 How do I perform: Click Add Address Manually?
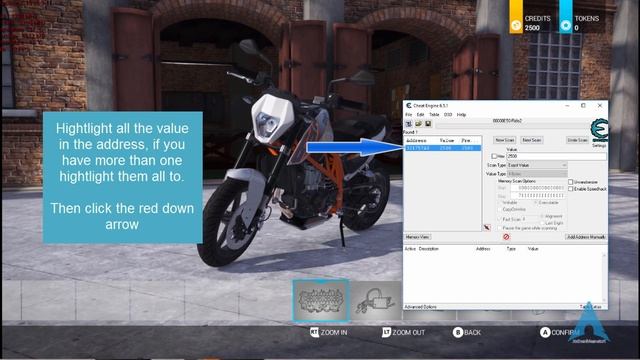pyautogui.click(x=586, y=237)
